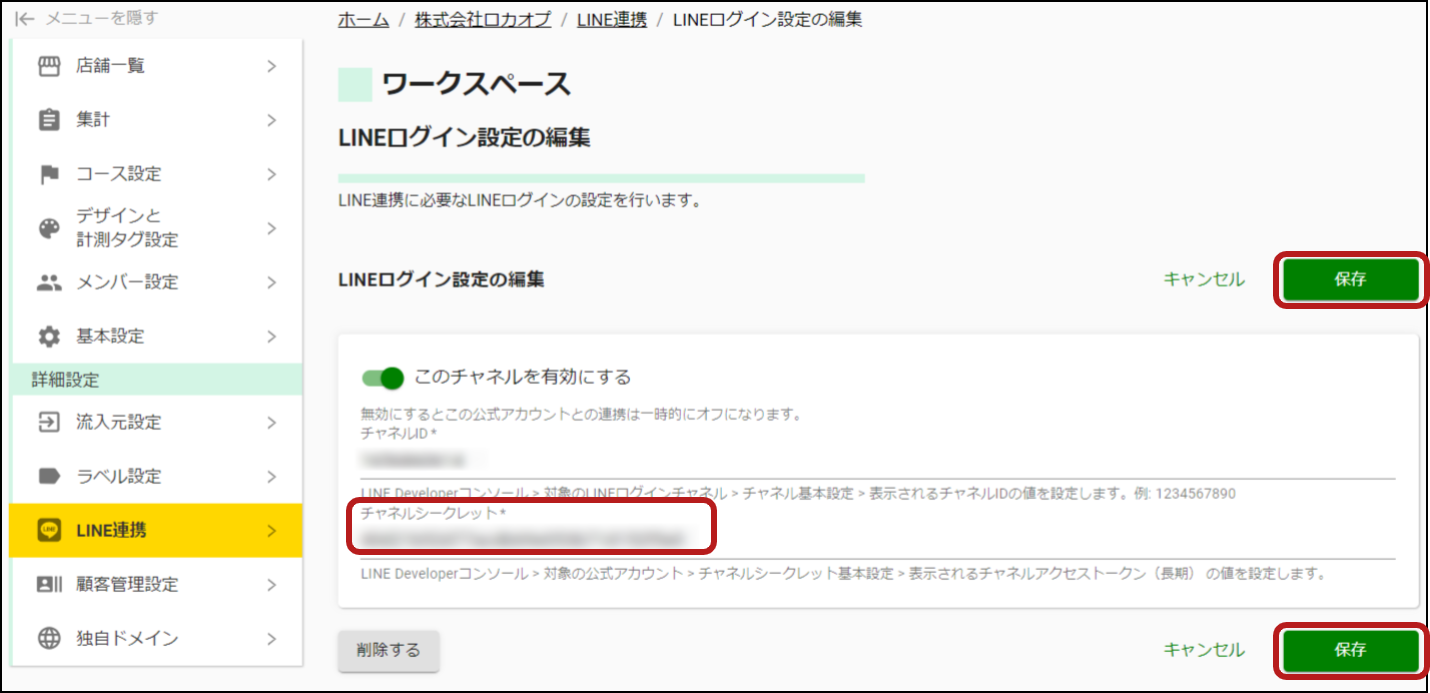1430x693 pixels.
Task: Click ホーム breadcrumb link
Action: click(x=364, y=19)
